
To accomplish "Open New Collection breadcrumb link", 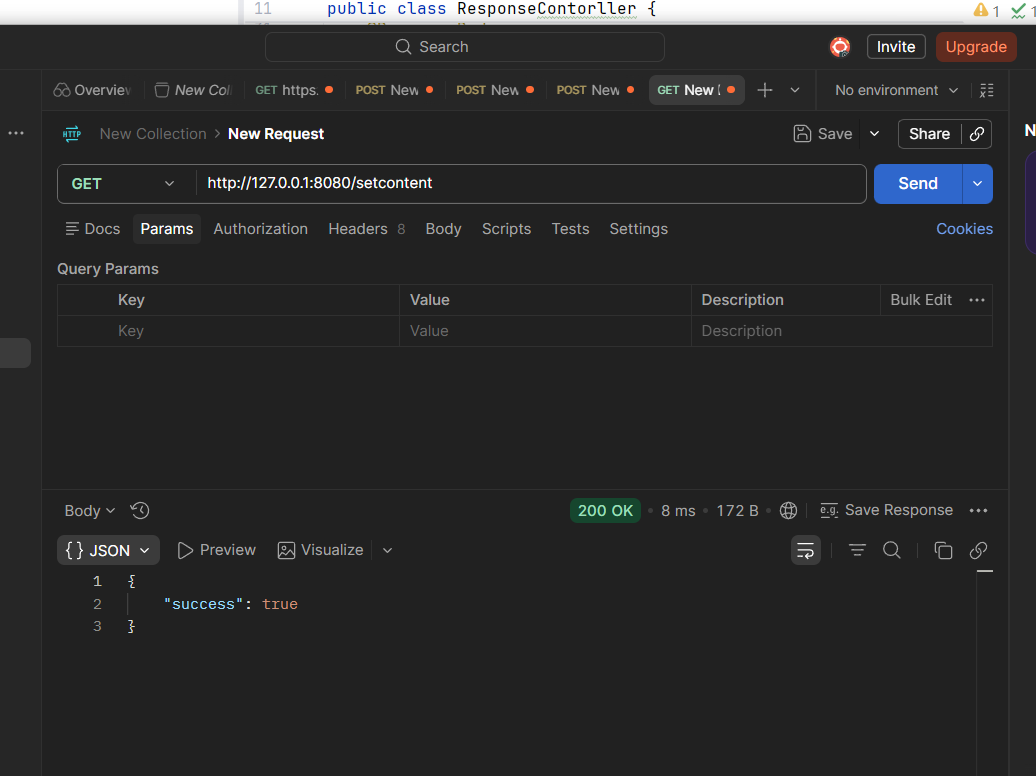I will 153,134.
